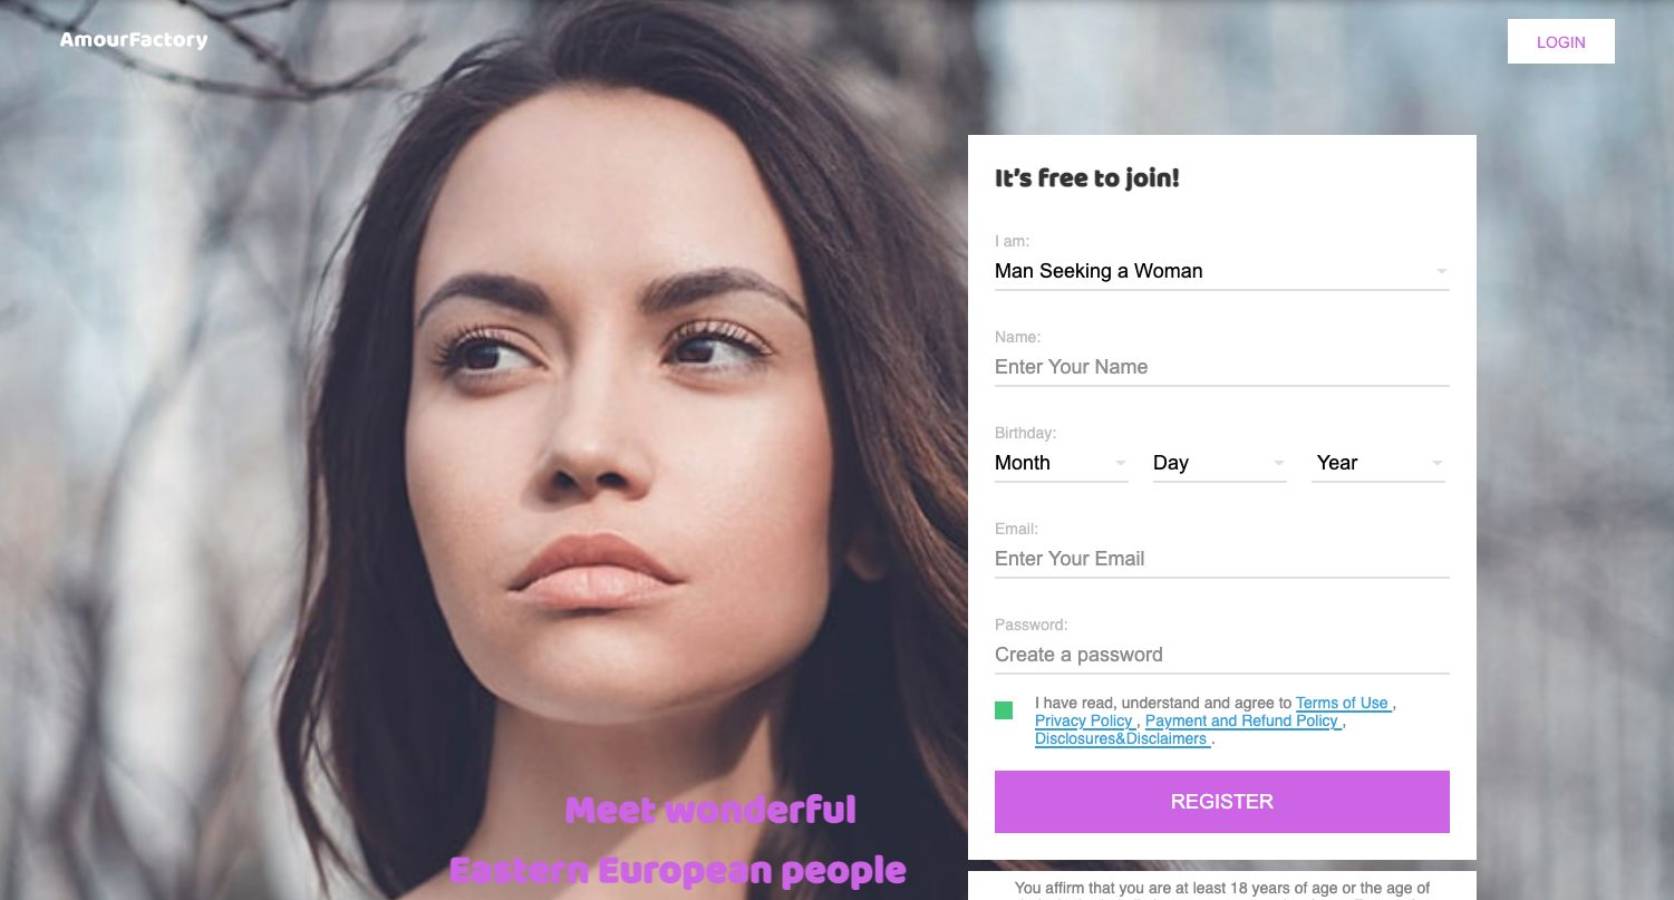The width and height of the screenshot is (1674, 900).
Task: Toggle the green terms agreement checkbox
Action: tap(1004, 711)
